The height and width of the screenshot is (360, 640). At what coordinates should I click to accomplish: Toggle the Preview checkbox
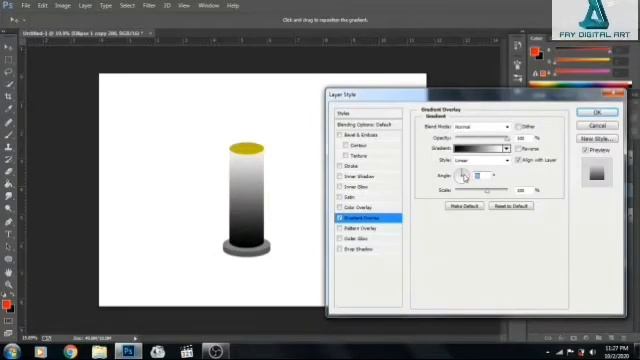click(x=585, y=150)
